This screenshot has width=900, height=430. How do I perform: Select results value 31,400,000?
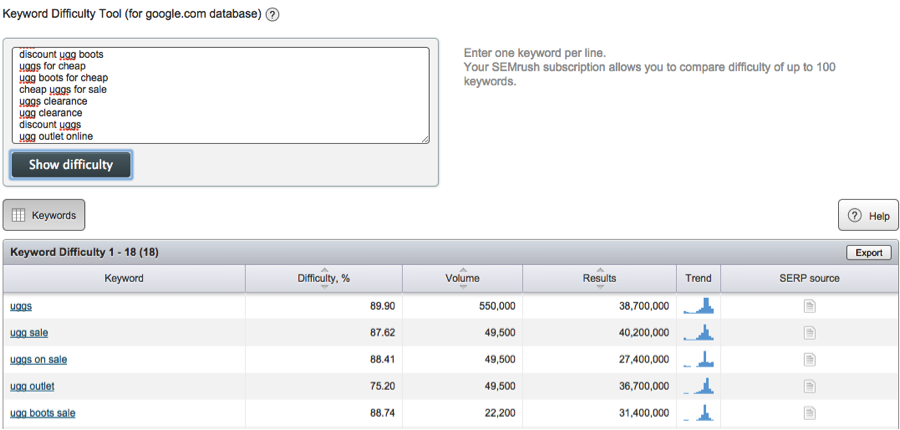click(x=645, y=413)
